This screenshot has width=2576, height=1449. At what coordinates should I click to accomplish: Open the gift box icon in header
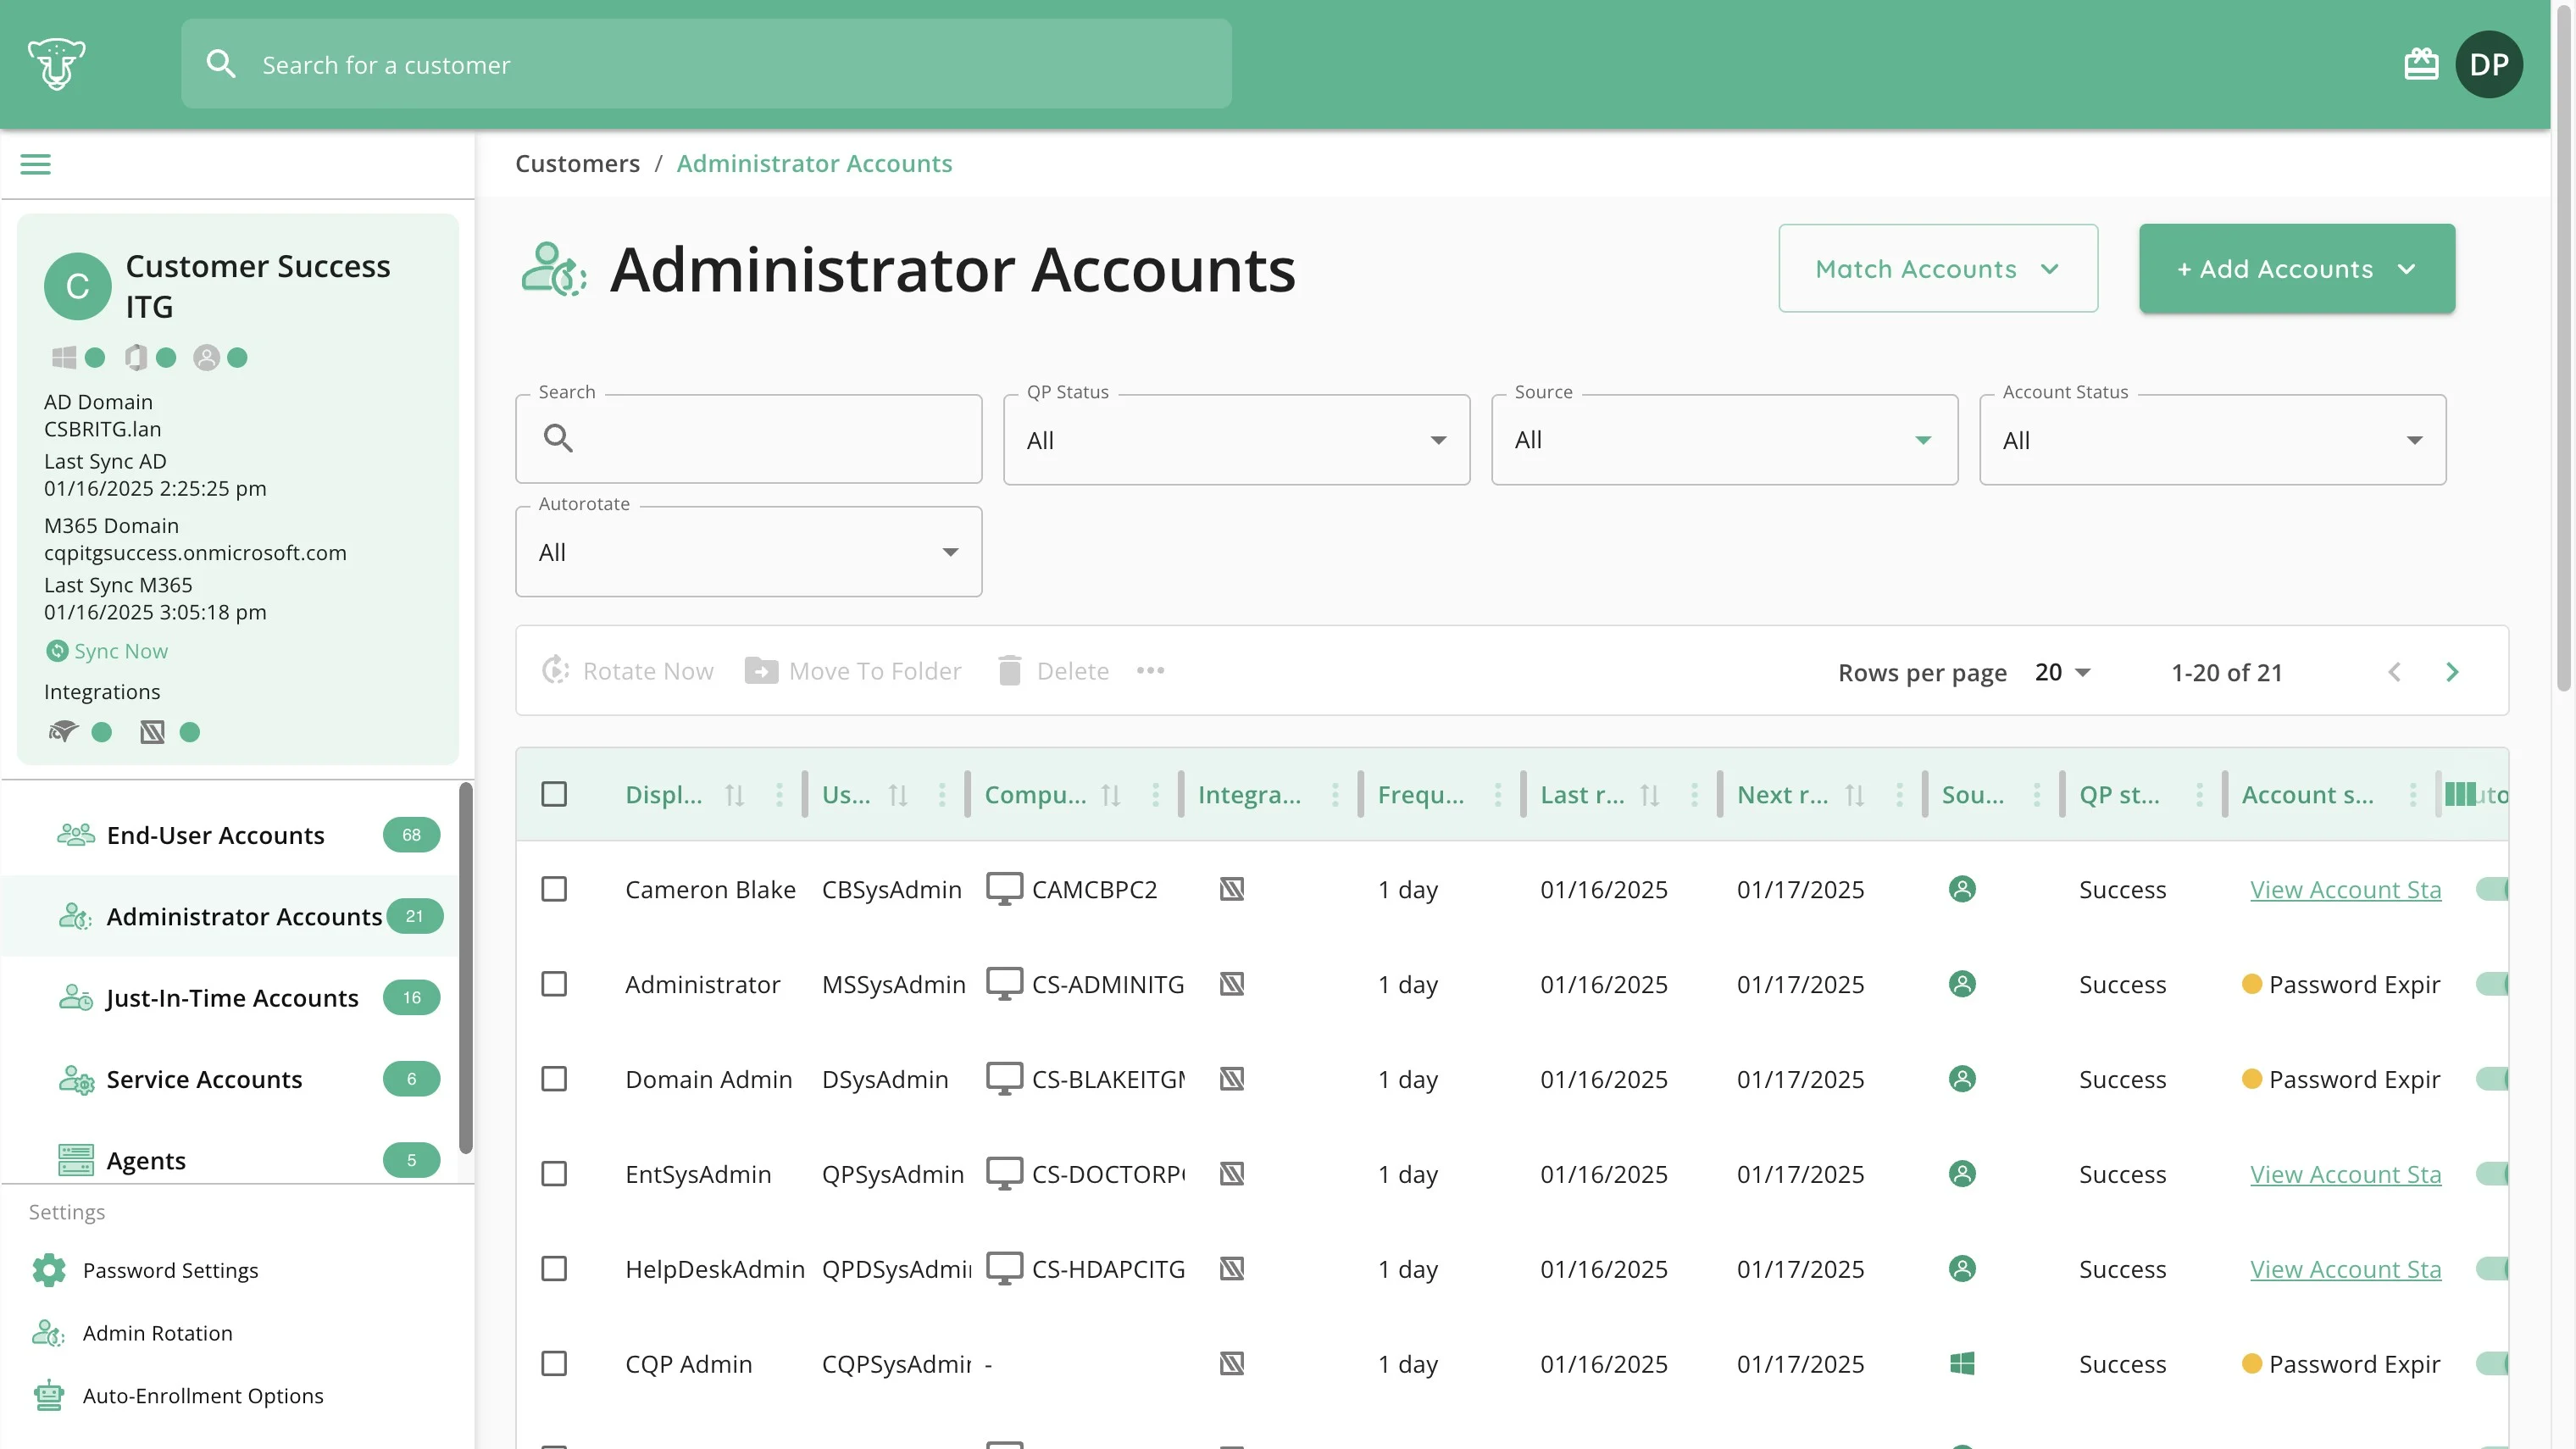[2421, 64]
